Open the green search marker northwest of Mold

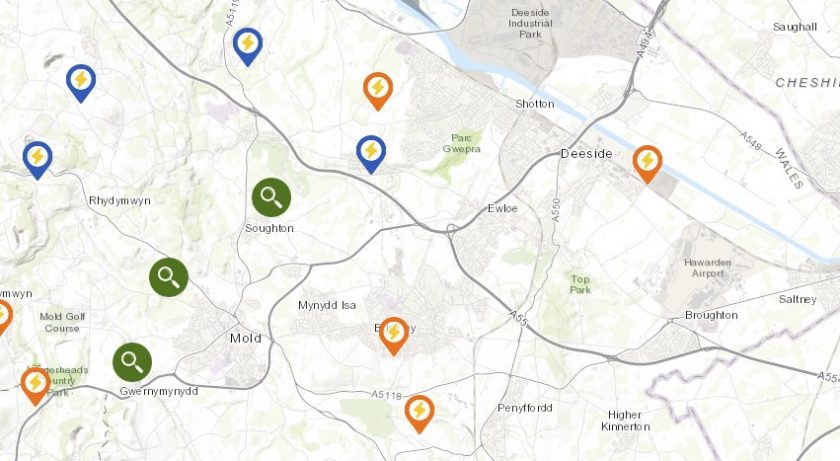pos(169,277)
